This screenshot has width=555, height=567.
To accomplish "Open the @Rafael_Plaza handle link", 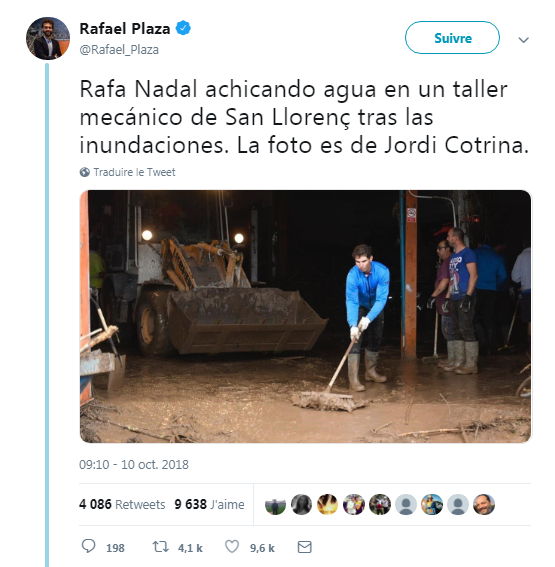I will (119, 50).
